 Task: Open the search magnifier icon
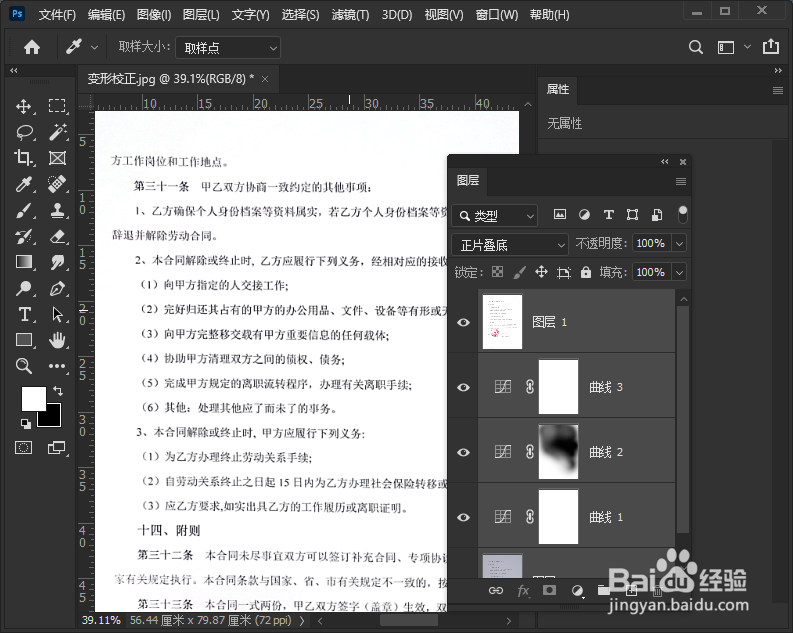(x=696, y=48)
